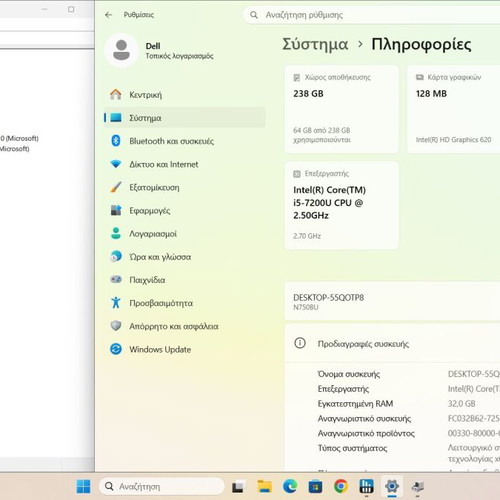Go back with the Settings arrow

(108, 15)
